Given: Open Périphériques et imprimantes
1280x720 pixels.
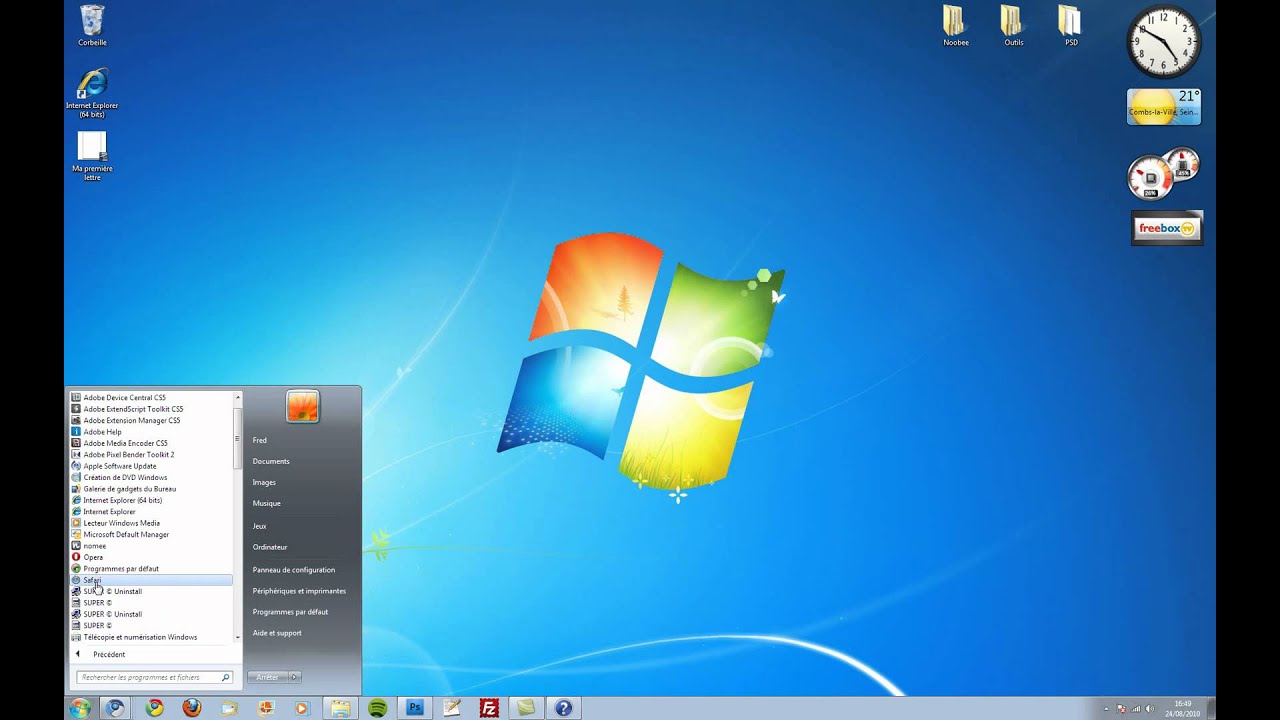Looking at the screenshot, I should [299, 591].
